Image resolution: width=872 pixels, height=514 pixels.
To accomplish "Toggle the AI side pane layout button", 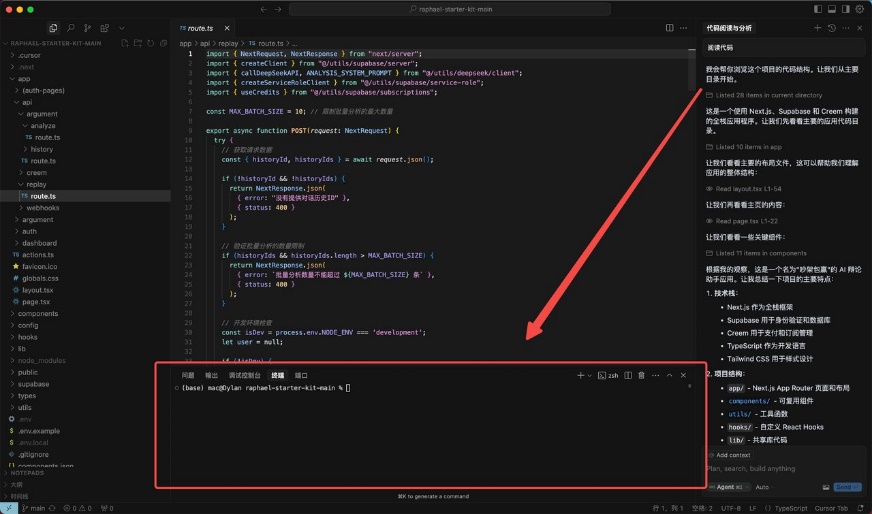I will tap(844, 9).
